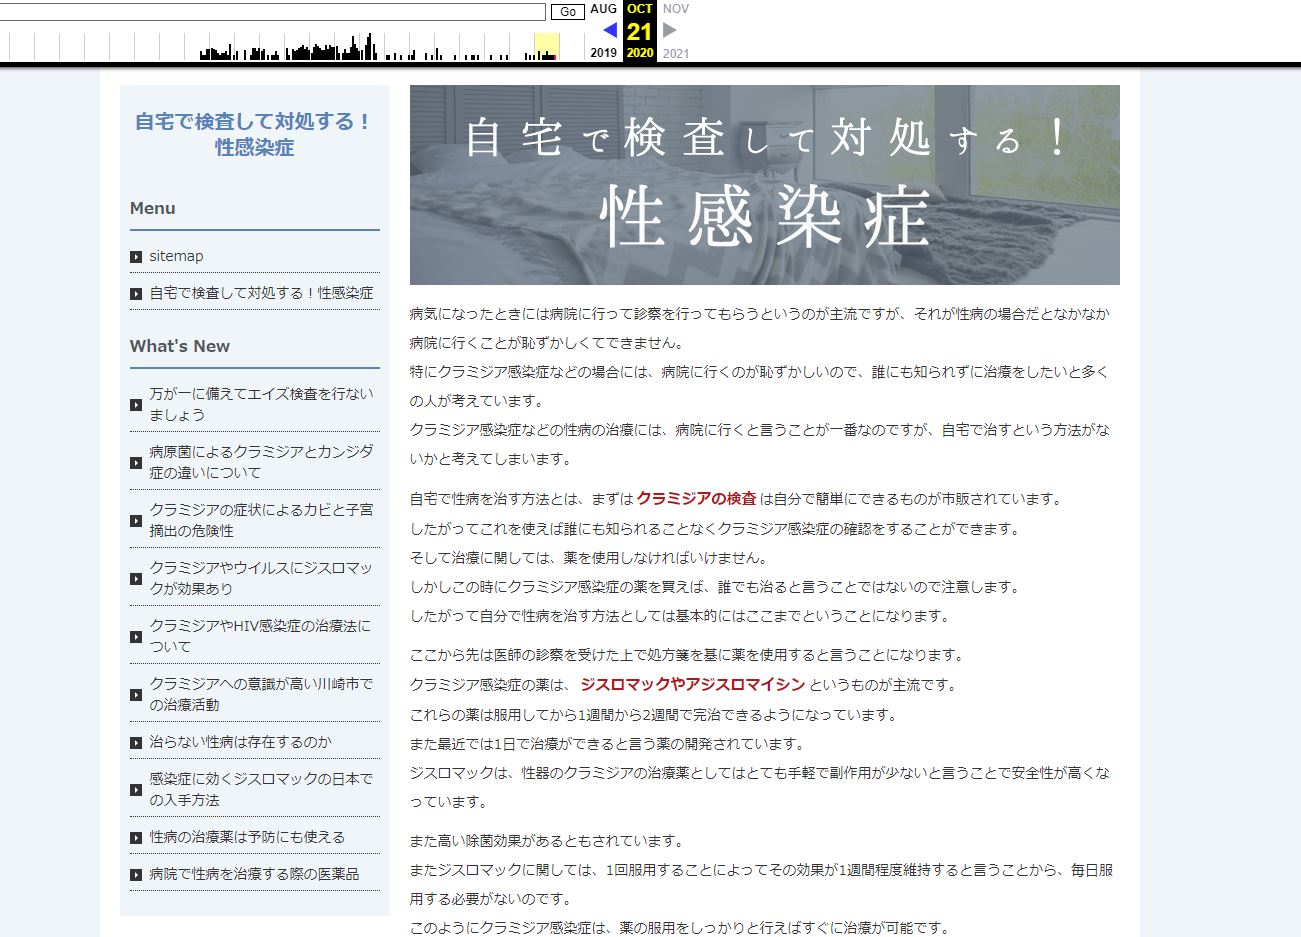Click the gray next capture arrow
The width and height of the screenshot is (1301, 937).
tap(670, 30)
